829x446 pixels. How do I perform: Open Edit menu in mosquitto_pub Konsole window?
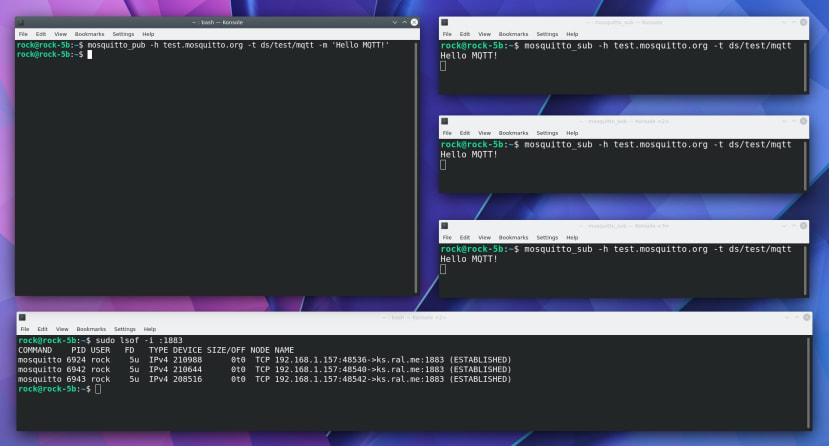pos(41,34)
